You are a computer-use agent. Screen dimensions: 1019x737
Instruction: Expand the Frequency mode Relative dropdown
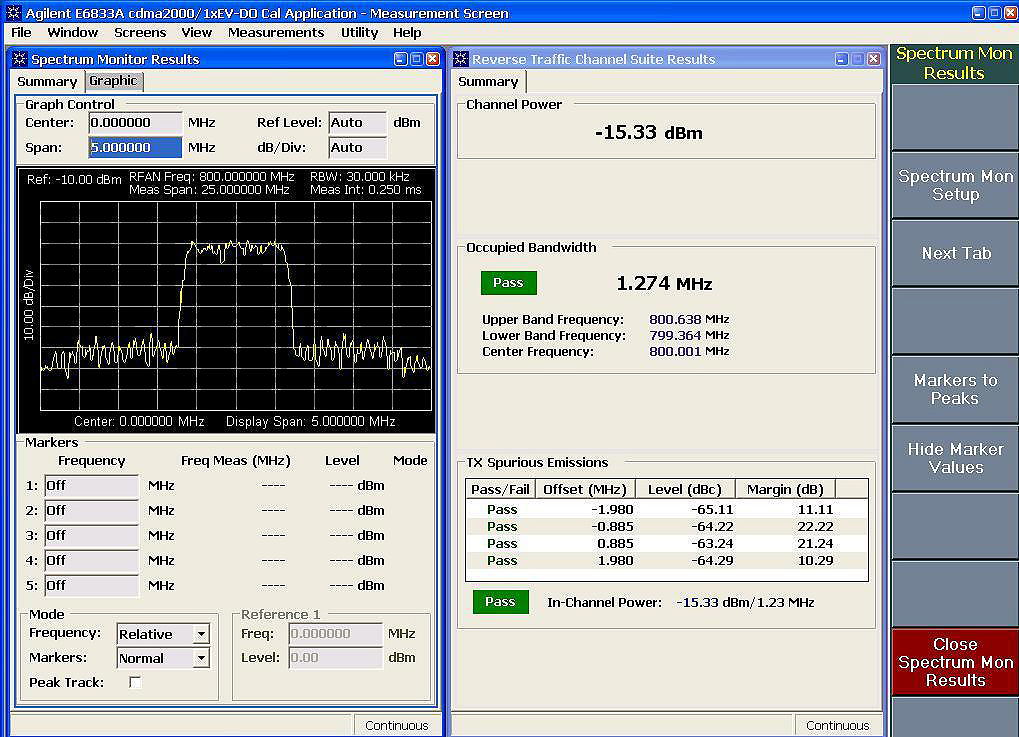coord(201,634)
